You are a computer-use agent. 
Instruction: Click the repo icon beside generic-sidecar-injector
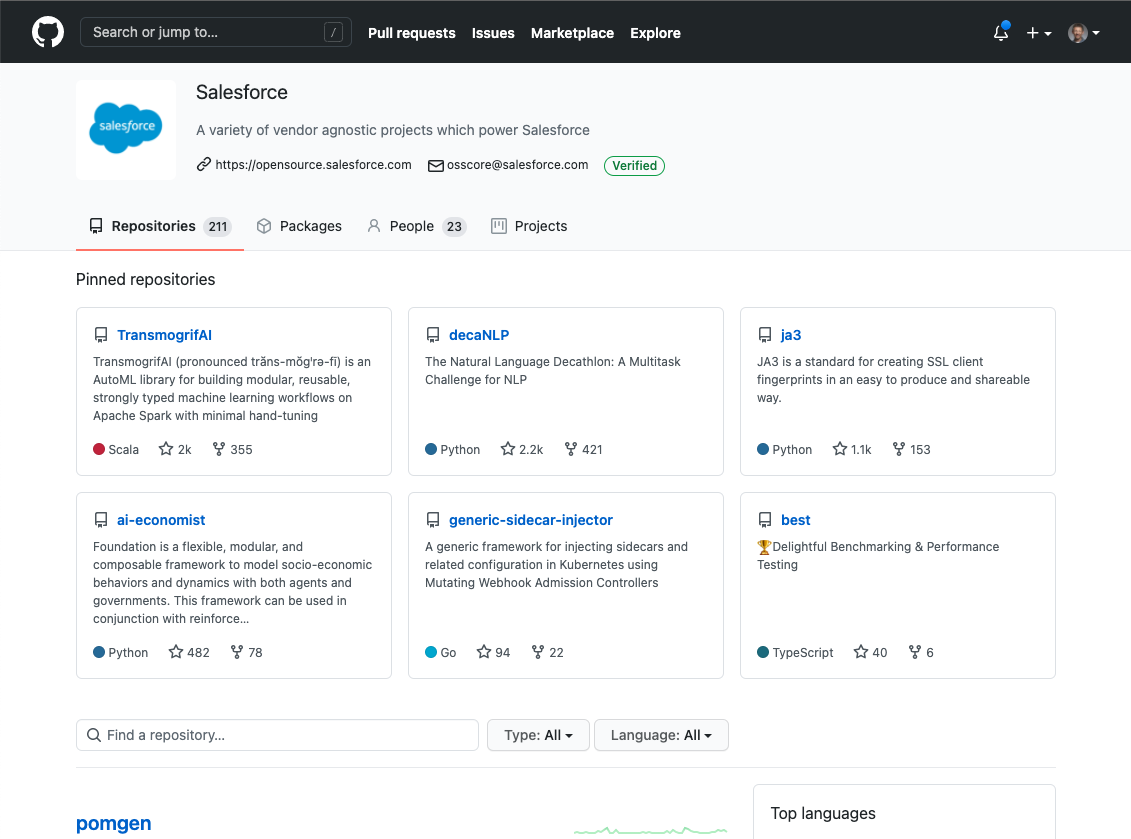pos(433,519)
